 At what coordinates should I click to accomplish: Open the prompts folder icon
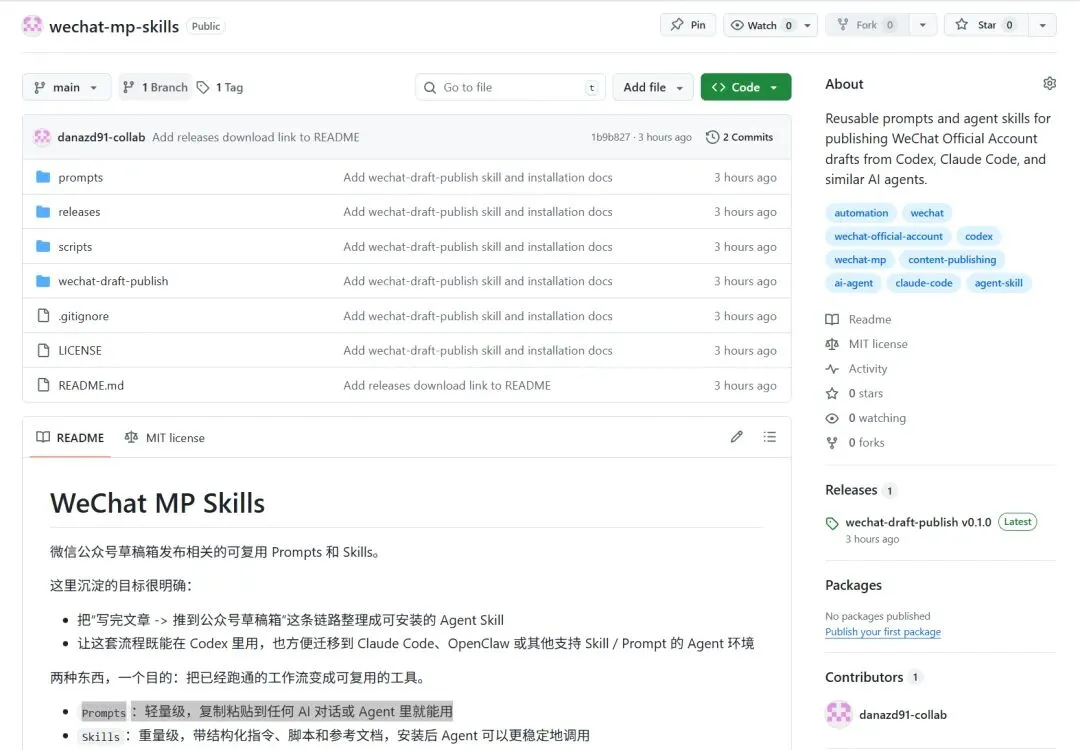coord(43,177)
